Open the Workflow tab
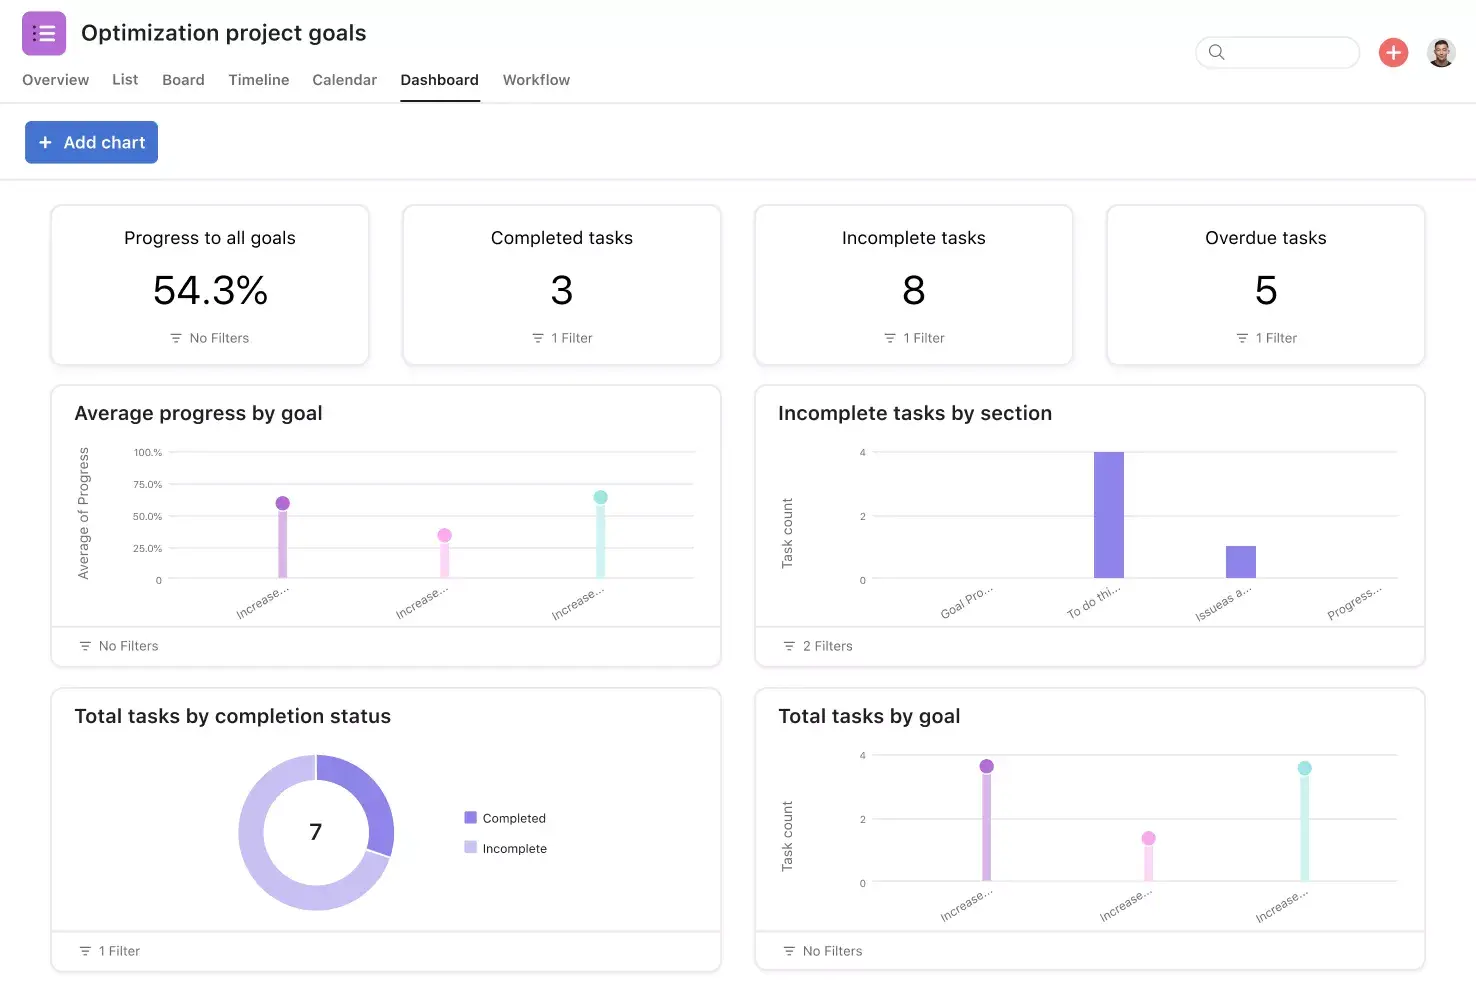The width and height of the screenshot is (1476, 984). (536, 80)
